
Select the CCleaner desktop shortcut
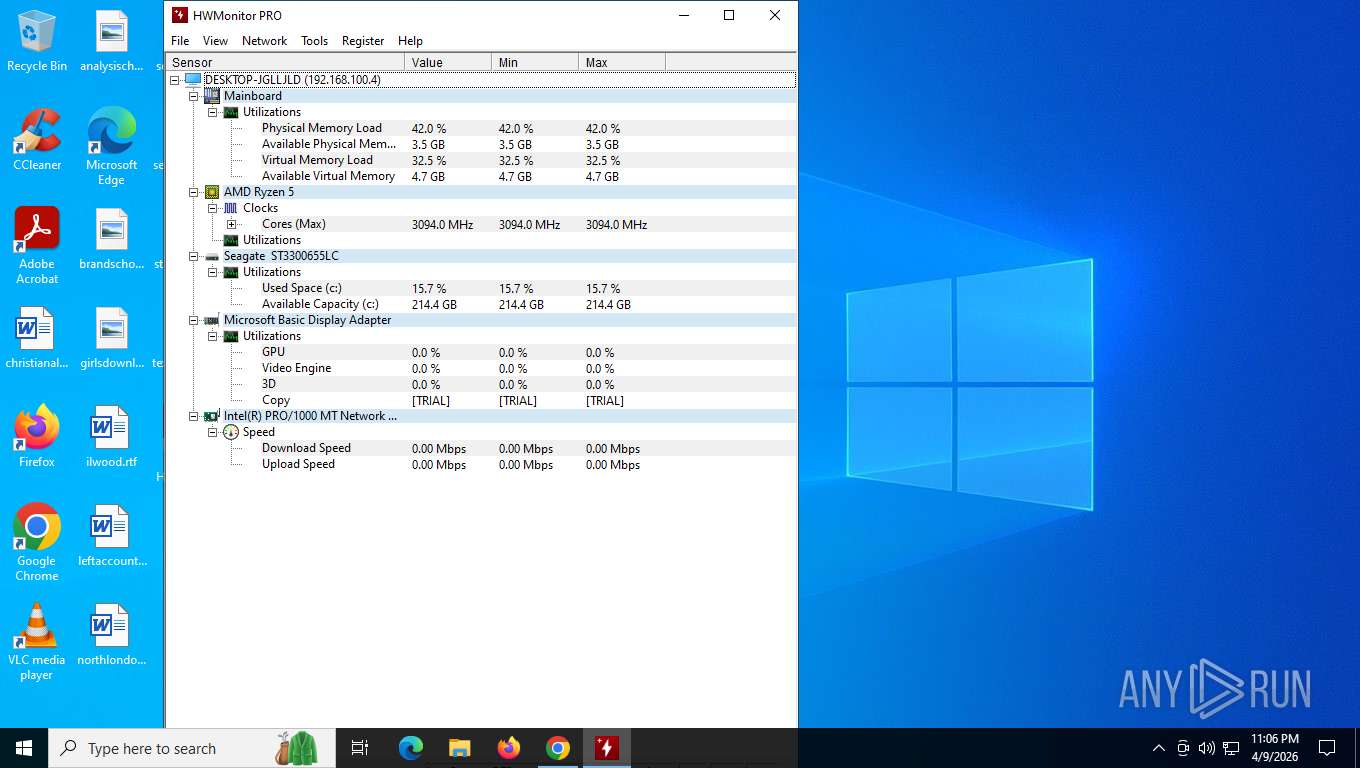[37, 140]
